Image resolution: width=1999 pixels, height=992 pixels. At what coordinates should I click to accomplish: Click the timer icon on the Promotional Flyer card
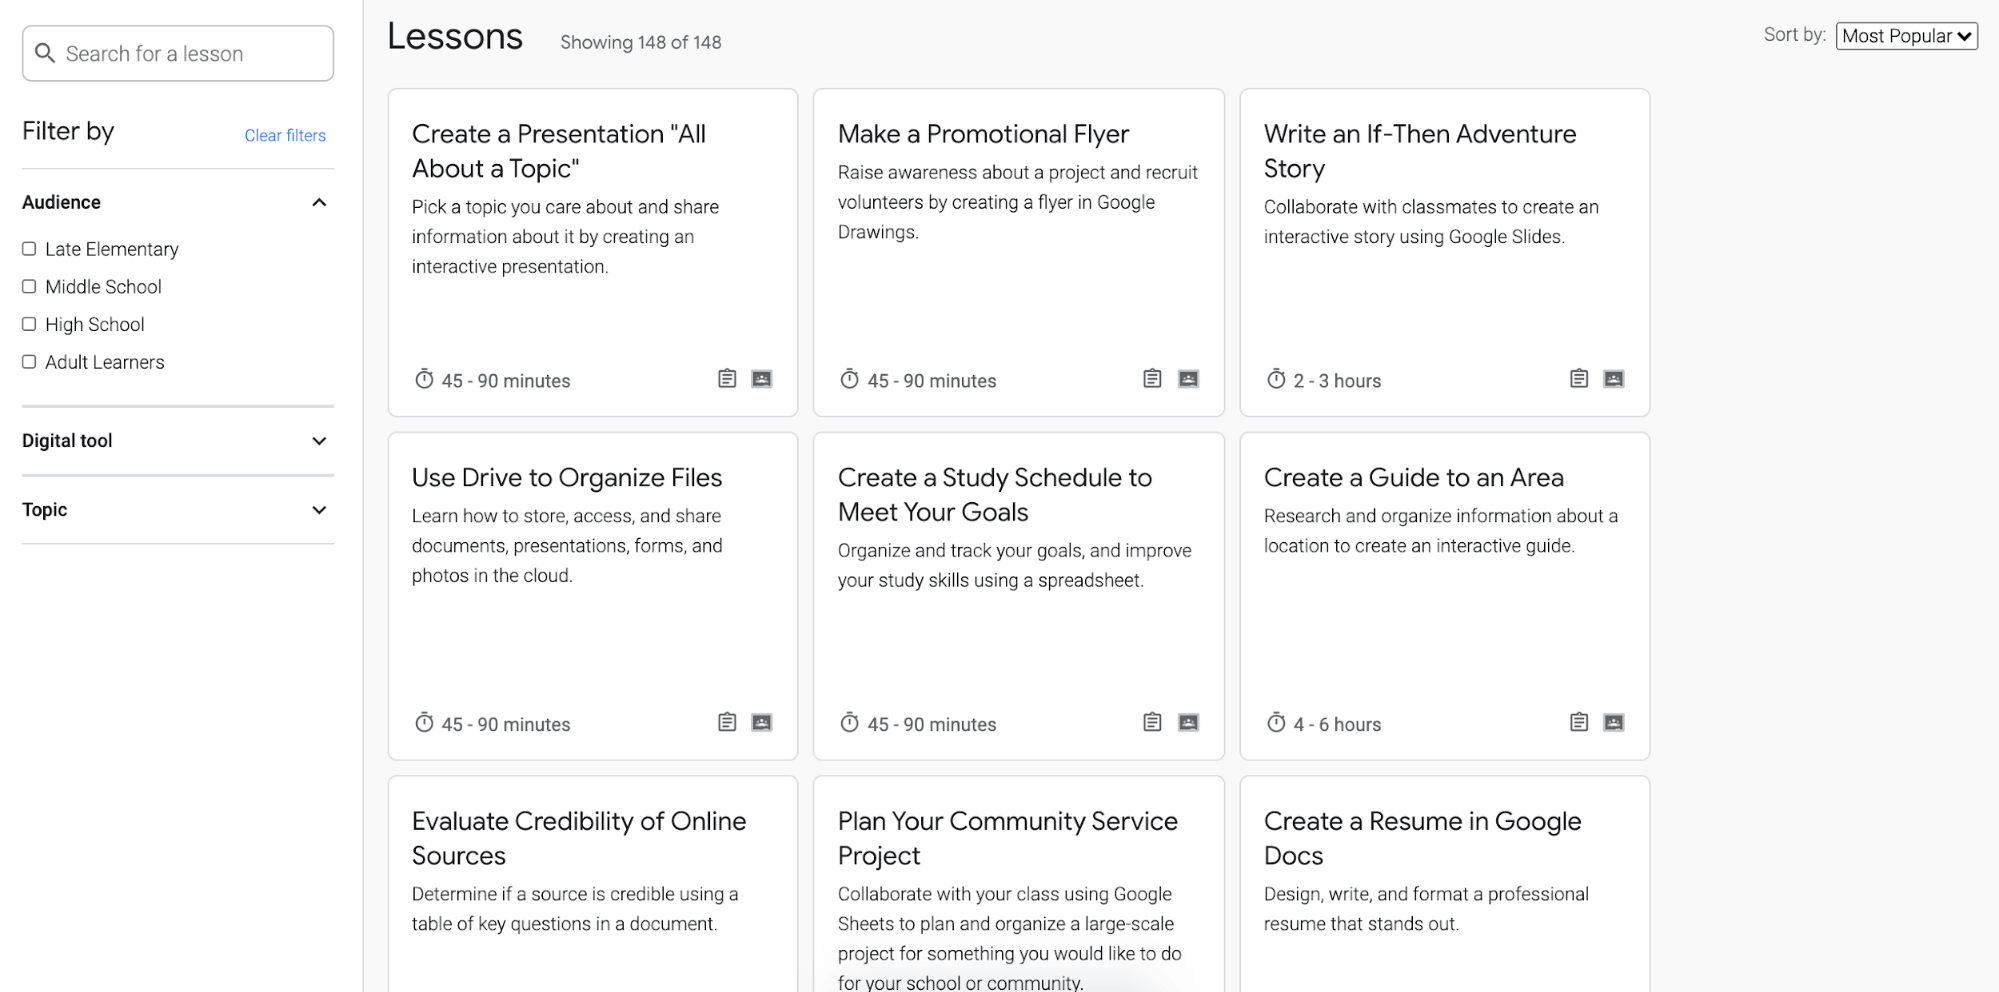pos(850,379)
